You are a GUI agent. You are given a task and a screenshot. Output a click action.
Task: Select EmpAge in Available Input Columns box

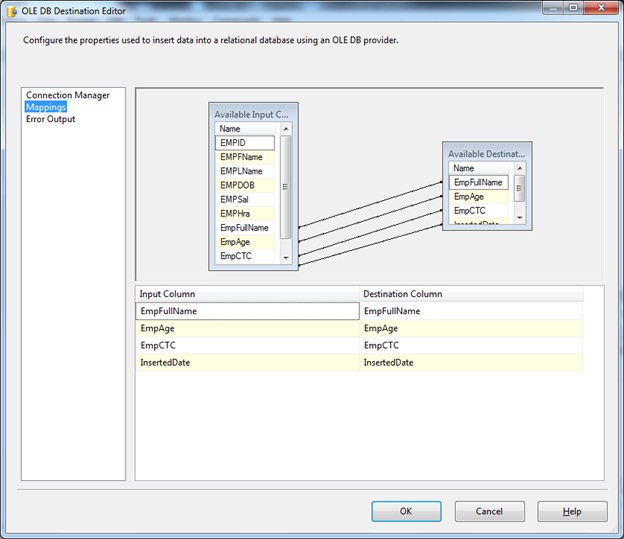coord(245,242)
